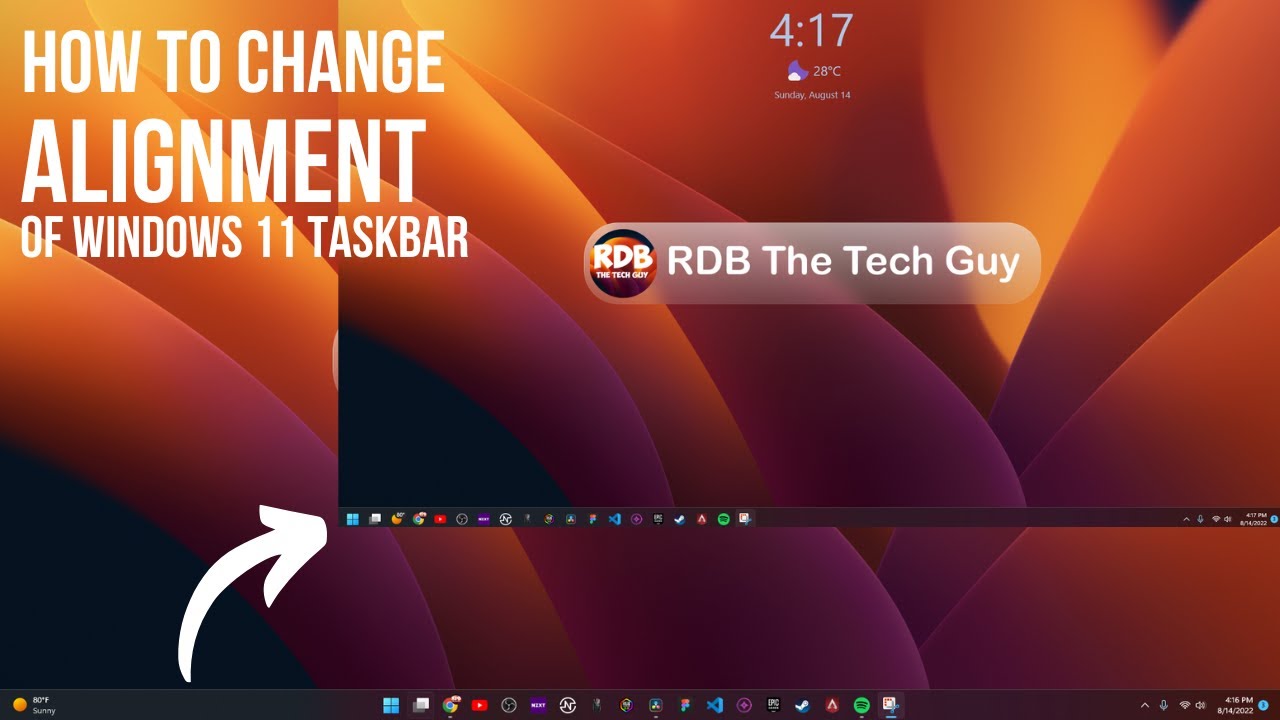Screen dimensions: 1280x720
Task: Open Spotify from the centered bottom taskbar
Action: coord(861,705)
